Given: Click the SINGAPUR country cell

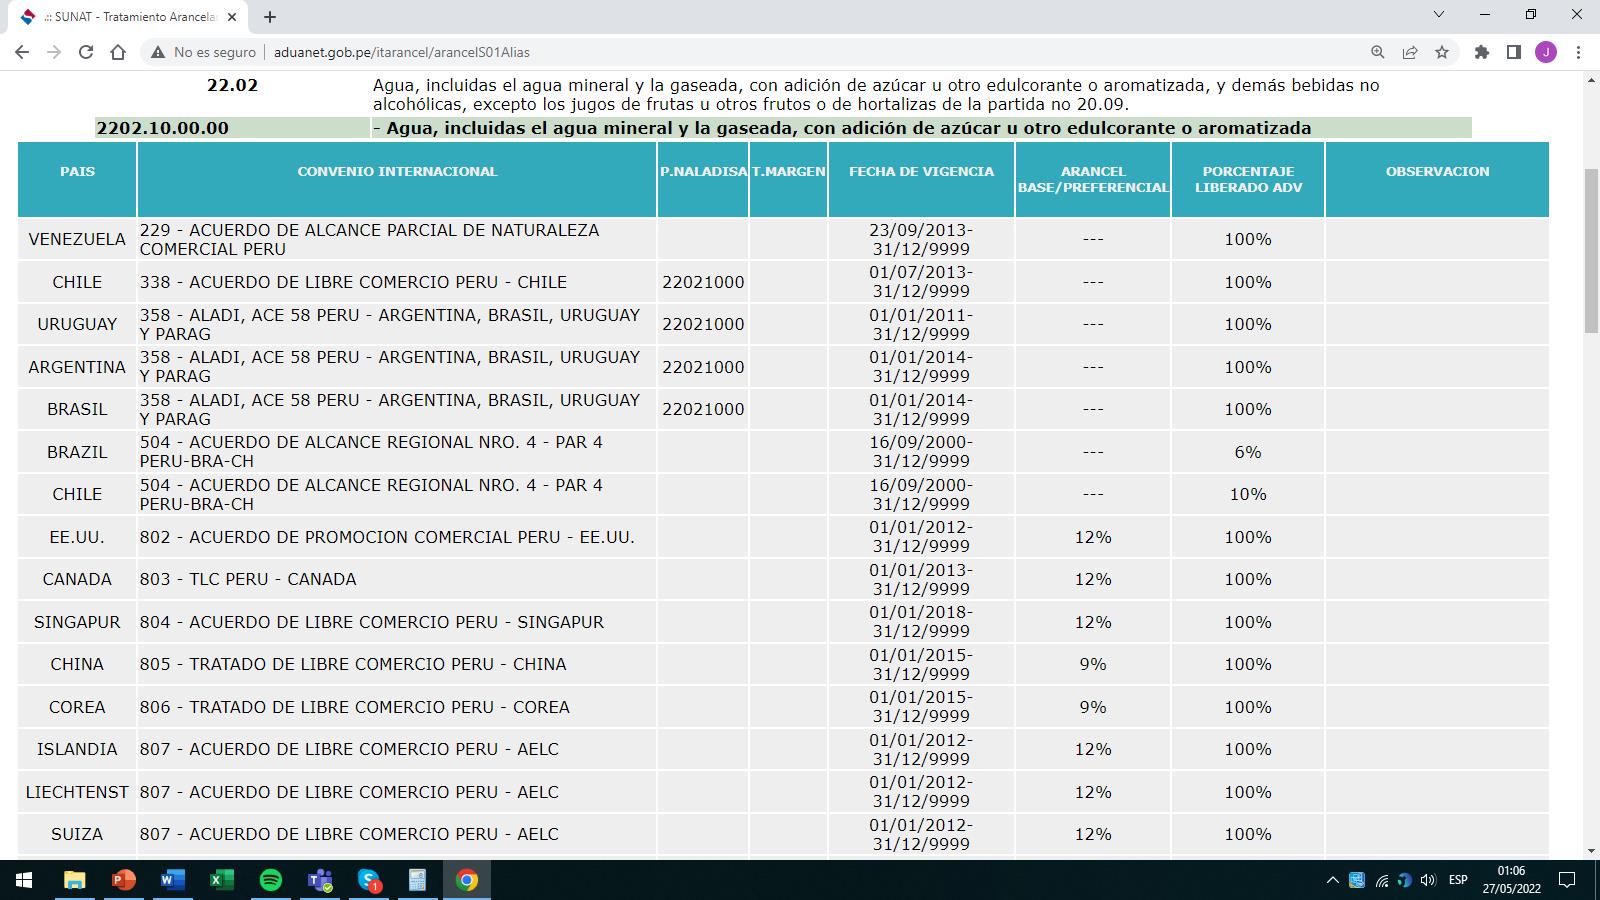Looking at the screenshot, I should point(77,622).
